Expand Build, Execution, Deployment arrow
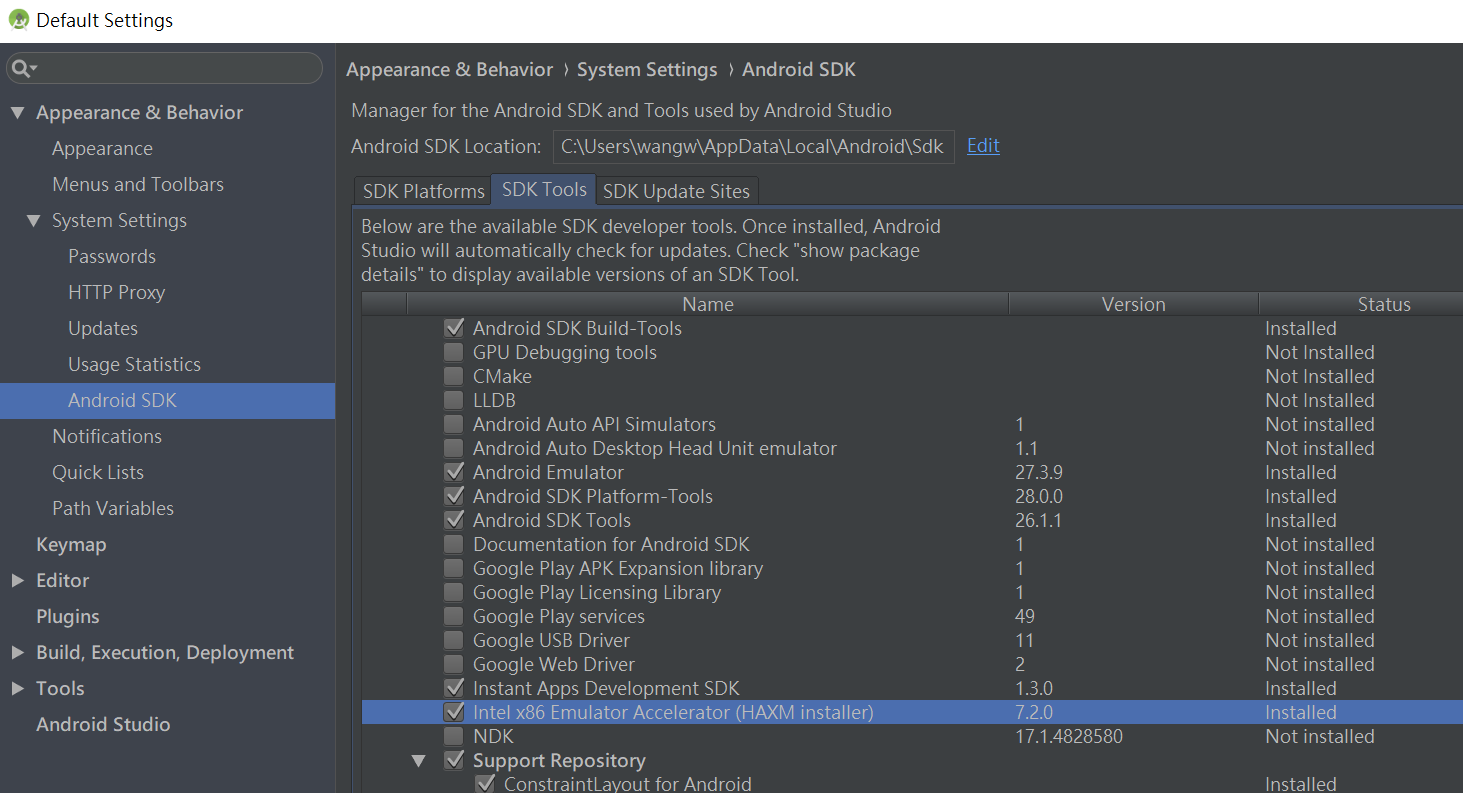 pyautogui.click(x=17, y=652)
